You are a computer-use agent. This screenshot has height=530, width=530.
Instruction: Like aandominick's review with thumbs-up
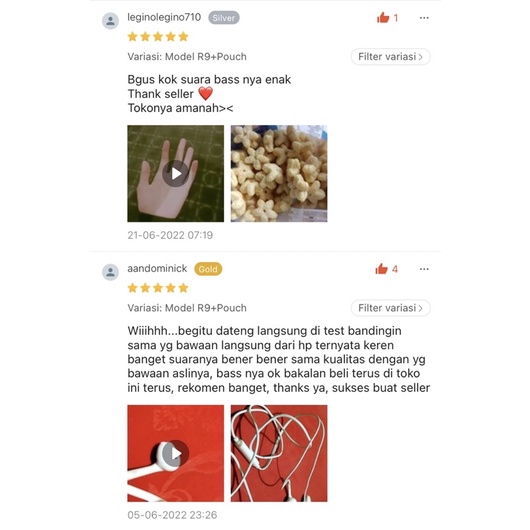click(x=382, y=269)
